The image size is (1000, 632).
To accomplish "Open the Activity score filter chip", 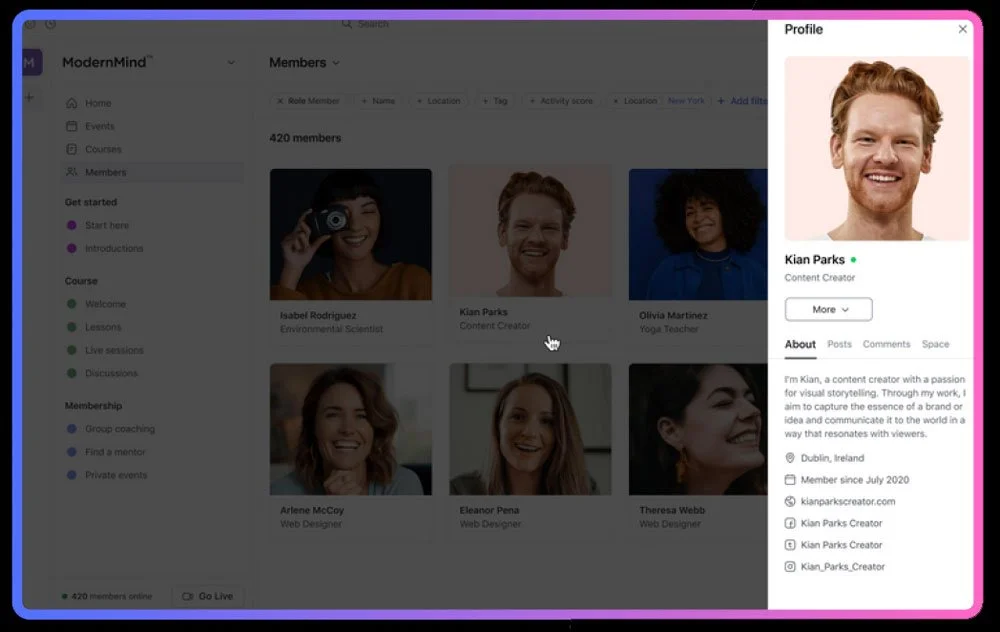I will pos(561,101).
